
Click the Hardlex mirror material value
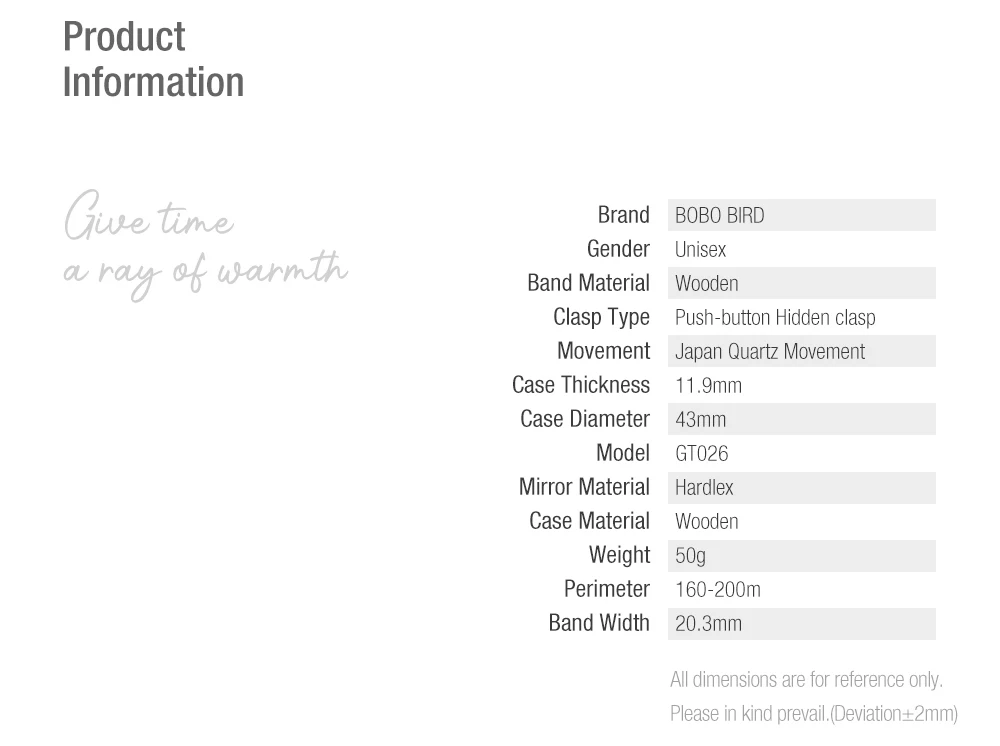(x=704, y=488)
